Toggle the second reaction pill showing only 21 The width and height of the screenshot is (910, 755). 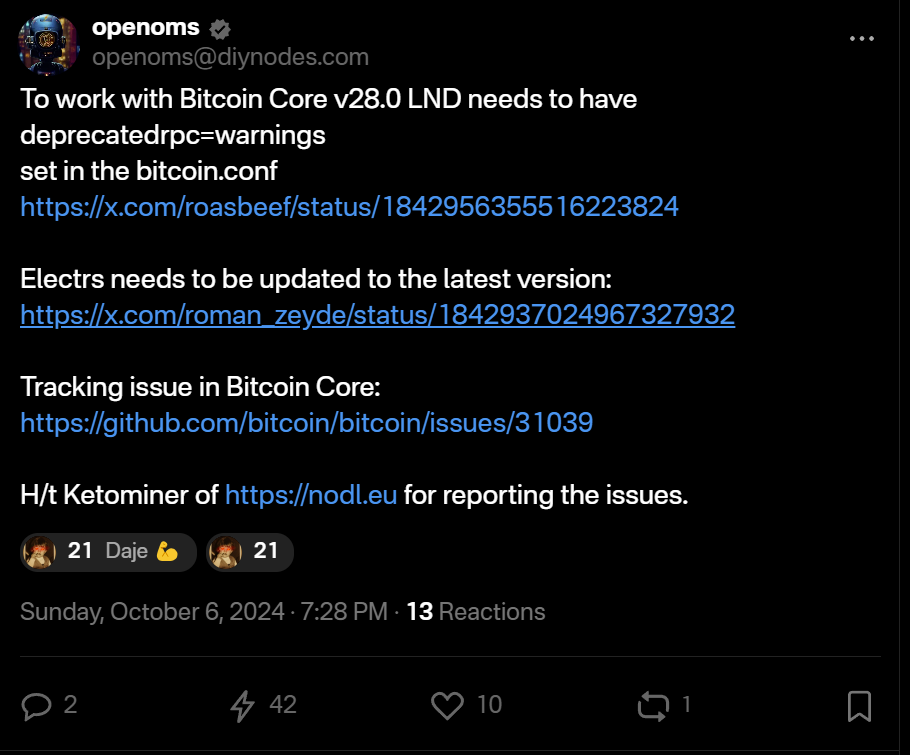coord(249,551)
